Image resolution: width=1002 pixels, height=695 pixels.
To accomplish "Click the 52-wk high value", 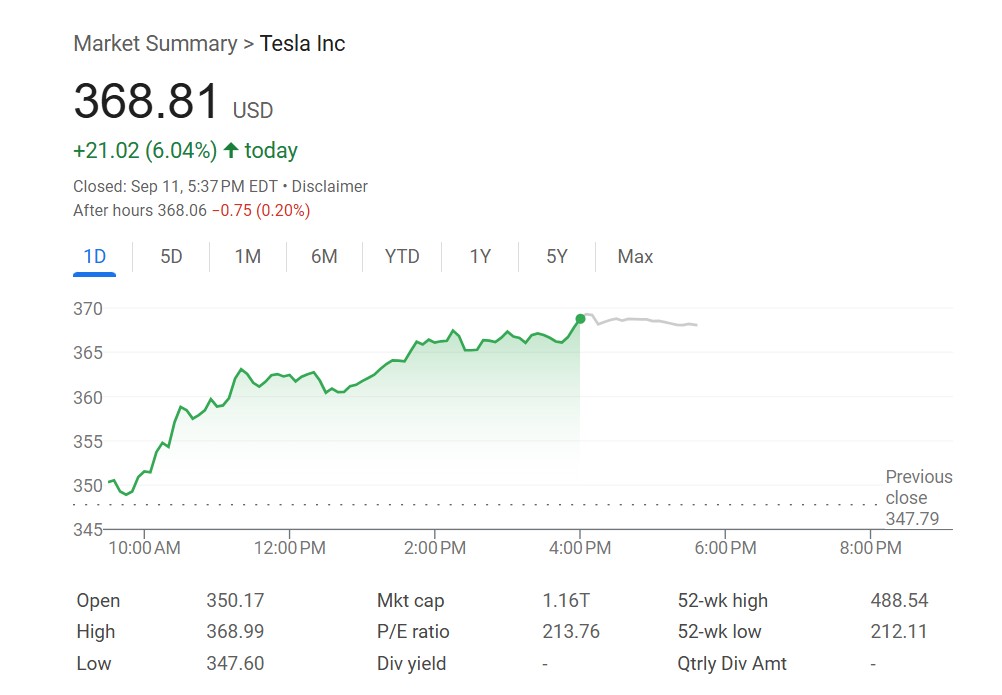I will [x=899, y=601].
